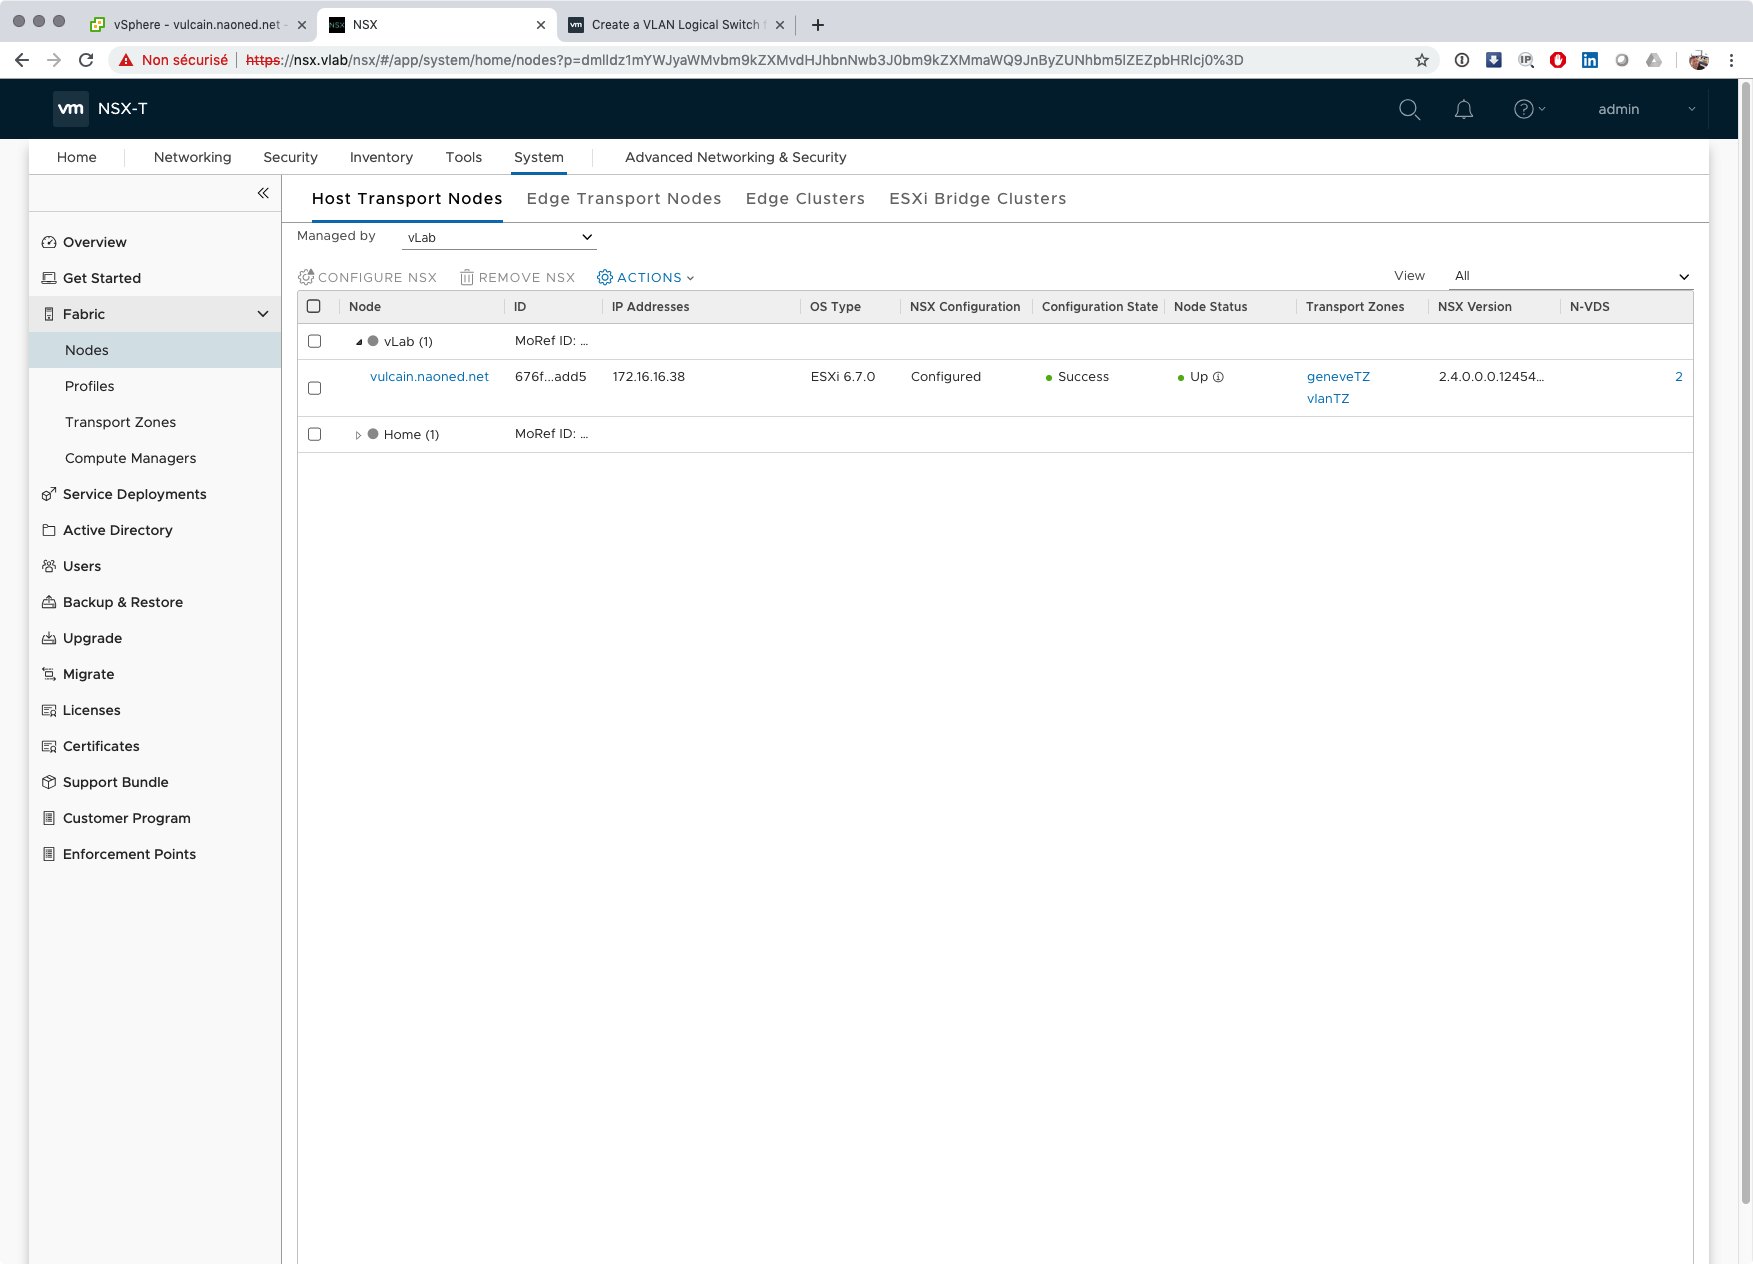The width and height of the screenshot is (1753, 1264).
Task: Open the help question mark menu
Action: click(1527, 109)
